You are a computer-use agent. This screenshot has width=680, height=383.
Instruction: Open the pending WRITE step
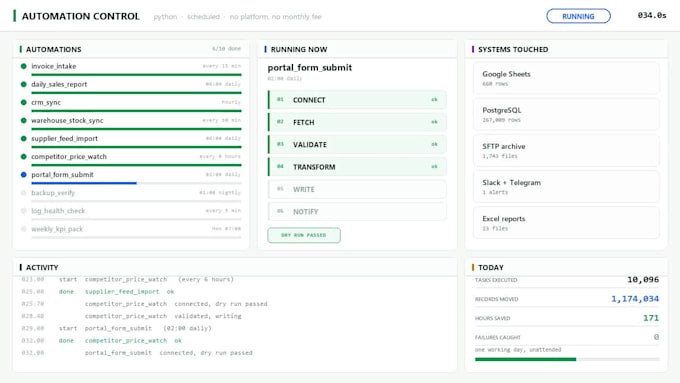[357, 189]
